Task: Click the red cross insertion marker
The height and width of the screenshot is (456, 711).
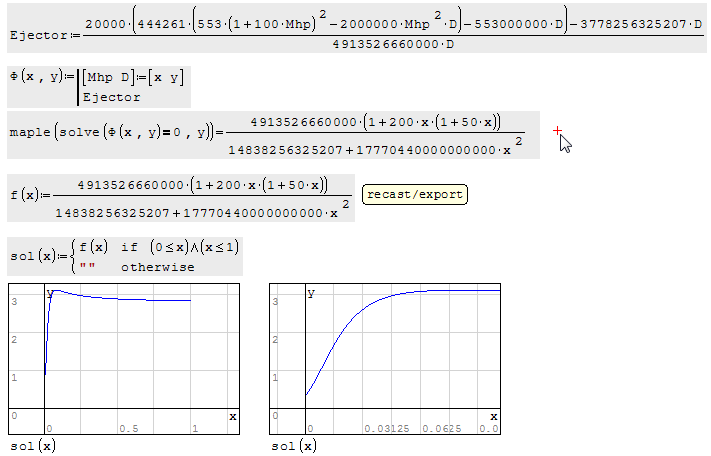Action: tap(557, 129)
